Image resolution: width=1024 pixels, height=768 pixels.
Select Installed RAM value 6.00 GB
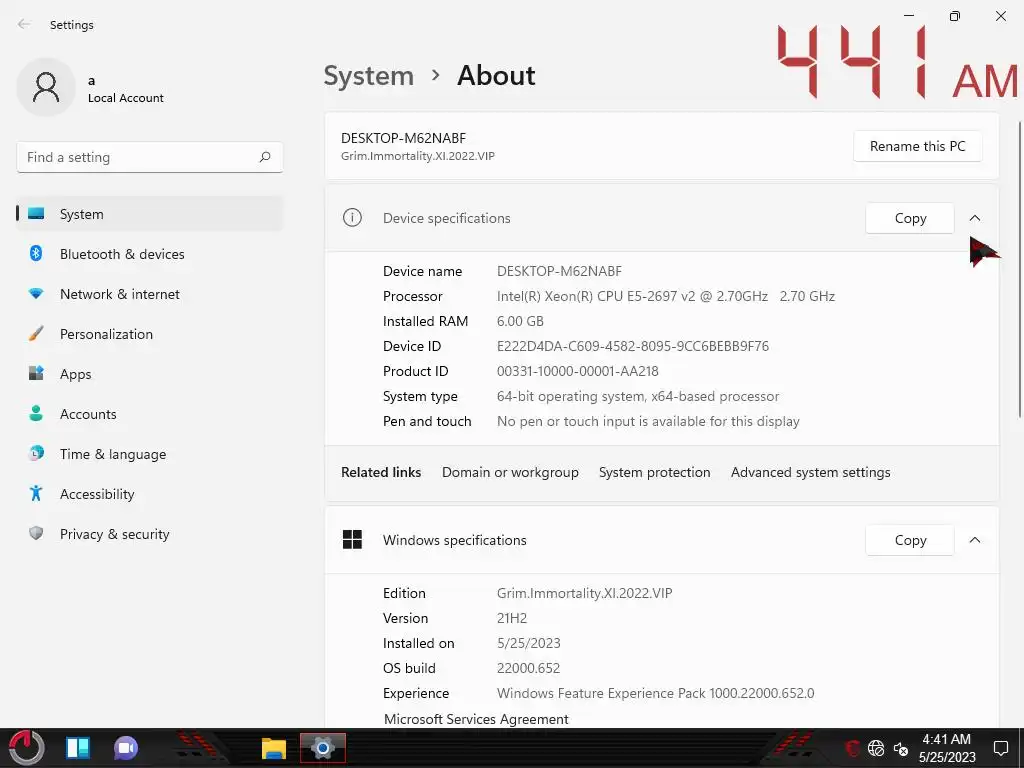[520, 321]
